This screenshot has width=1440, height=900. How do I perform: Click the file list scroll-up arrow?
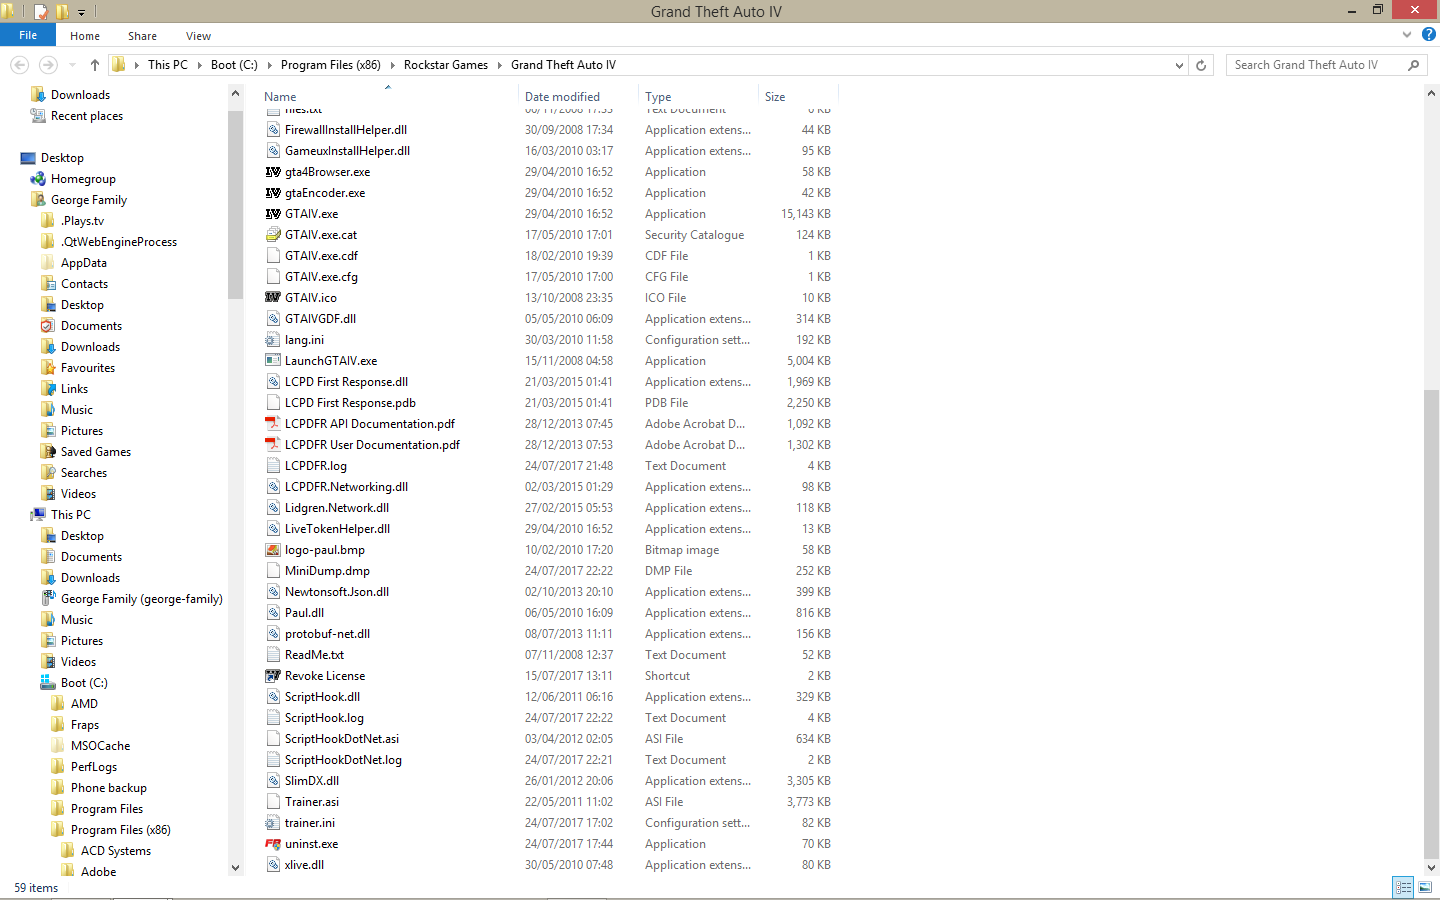tap(1432, 93)
